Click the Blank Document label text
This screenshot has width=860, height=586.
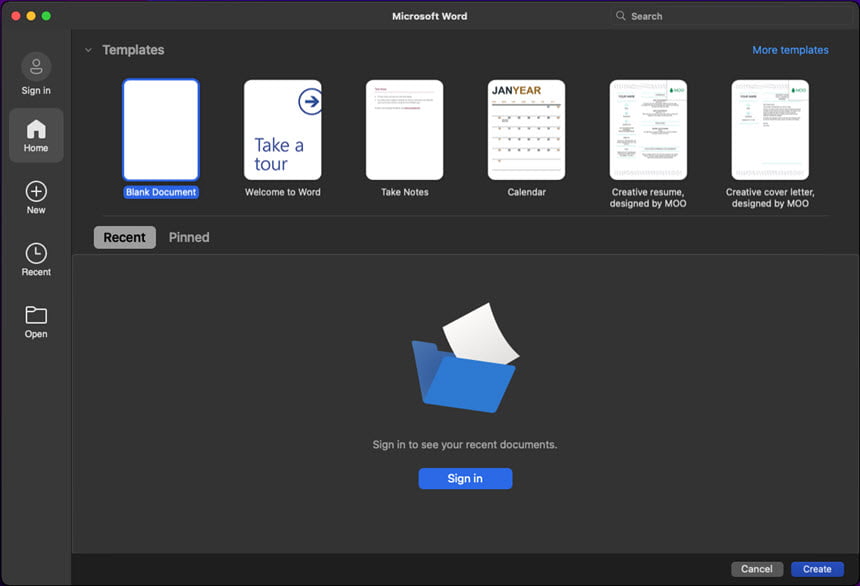(x=161, y=192)
